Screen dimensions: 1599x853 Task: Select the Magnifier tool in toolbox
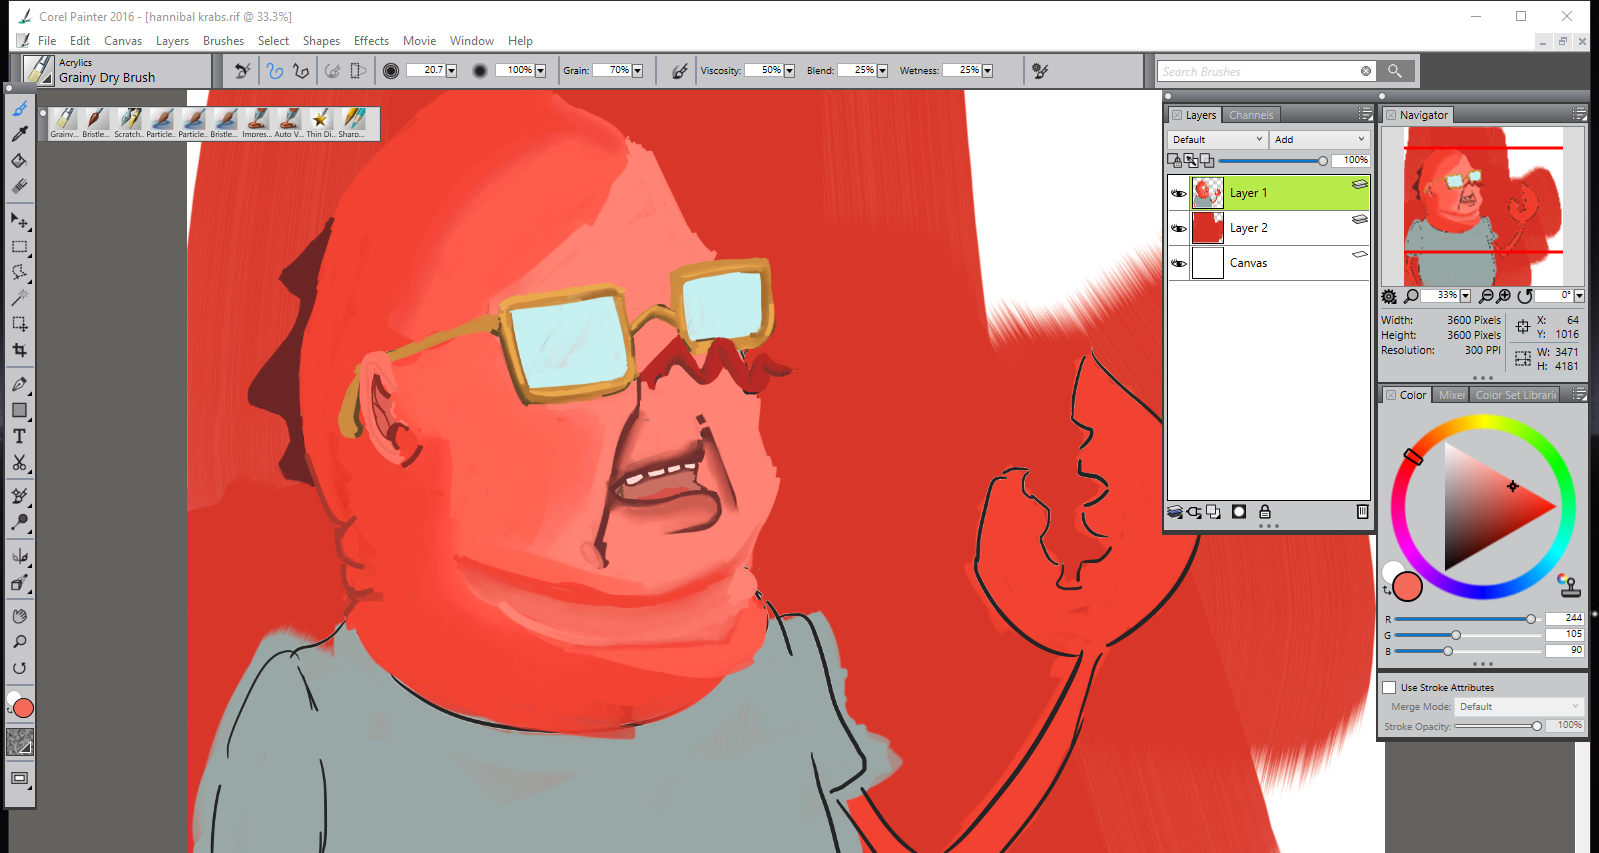pyautogui.click(x=20, y=642)
